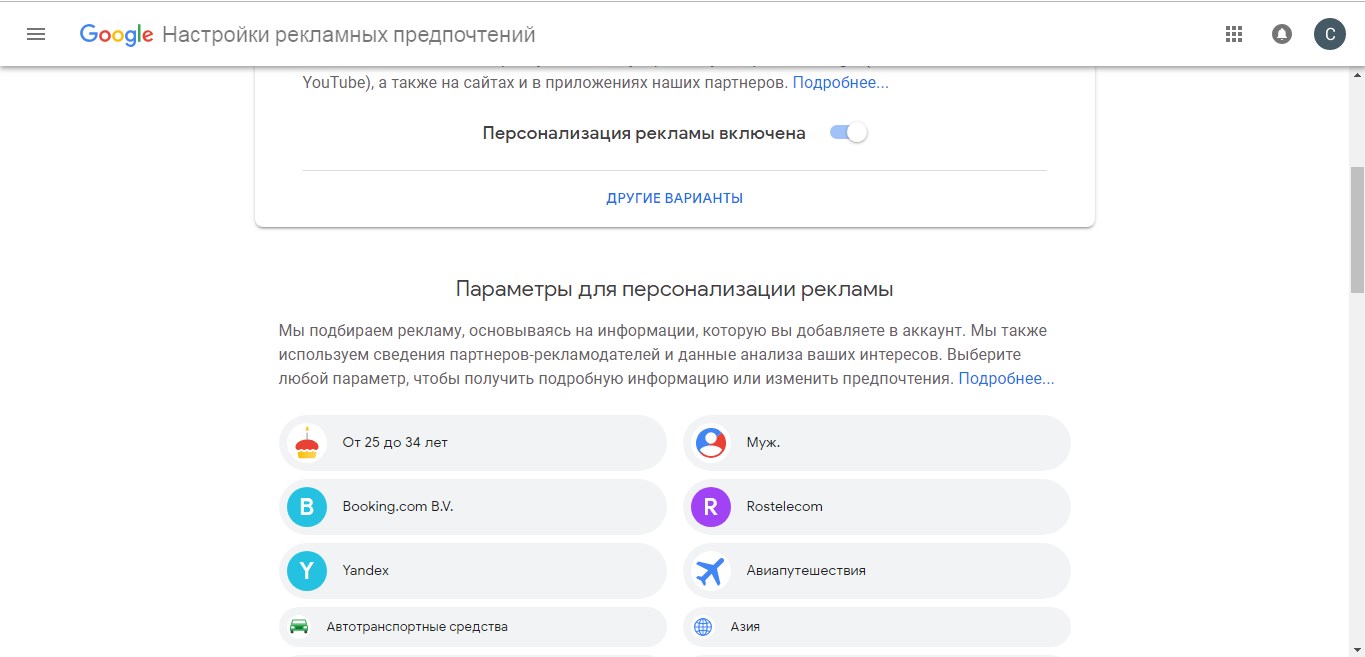Click the green car icon

pyautogui.click(x=299, y=627)
